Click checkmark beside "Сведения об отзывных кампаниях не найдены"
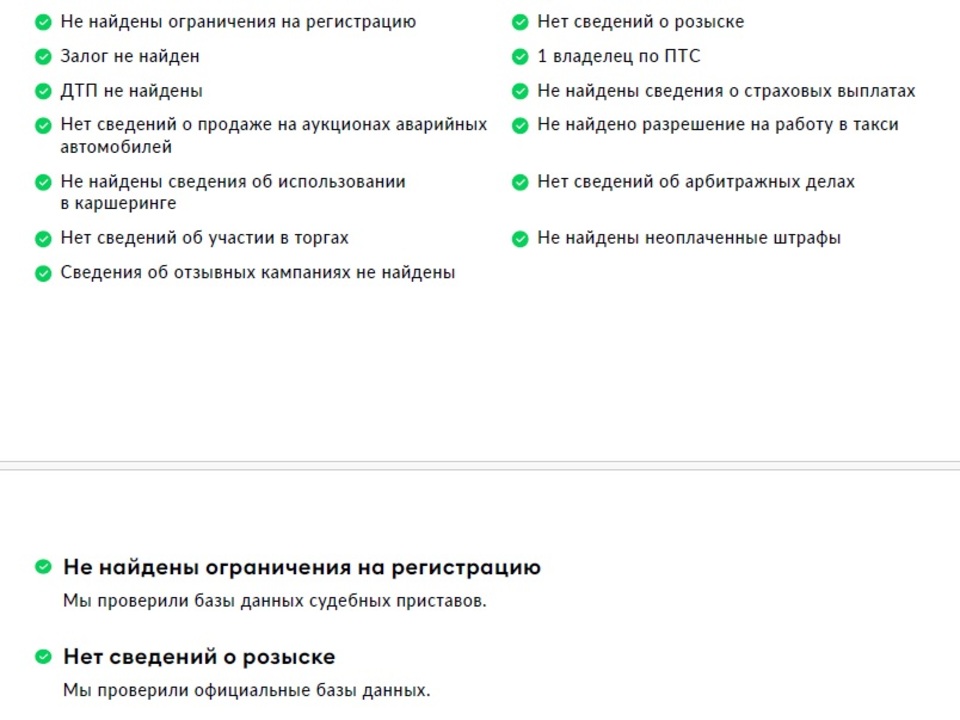This screenshot has width=960, height=720. click(43, 273)
